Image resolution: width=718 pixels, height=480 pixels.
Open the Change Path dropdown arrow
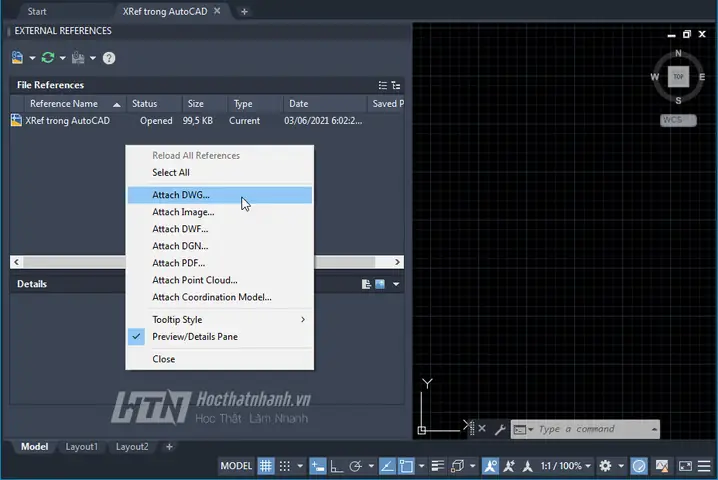coord(92,58)
